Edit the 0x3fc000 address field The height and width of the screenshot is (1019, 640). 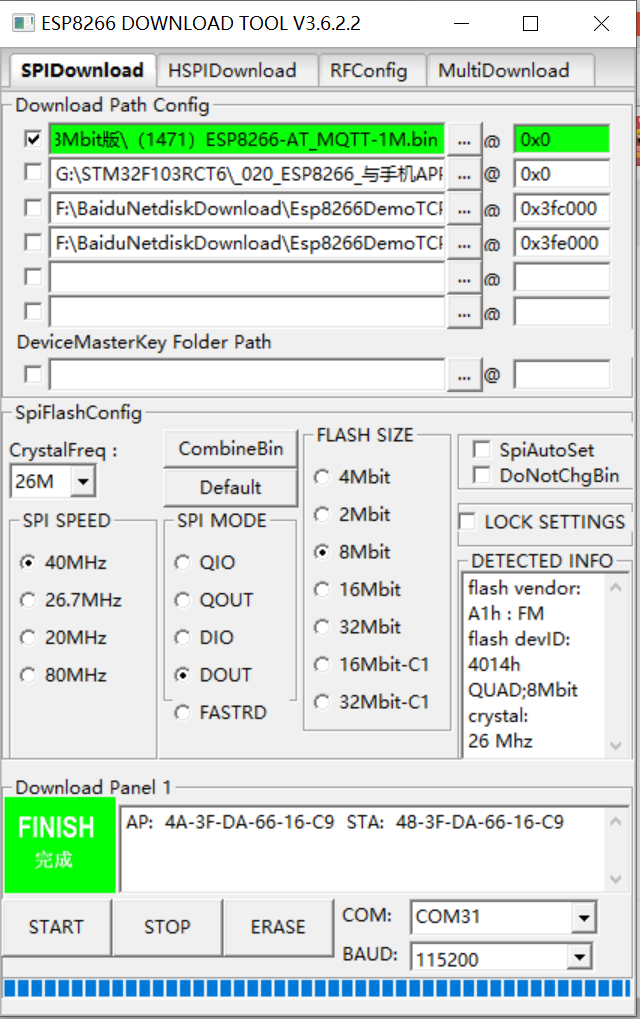pos(562,209)
